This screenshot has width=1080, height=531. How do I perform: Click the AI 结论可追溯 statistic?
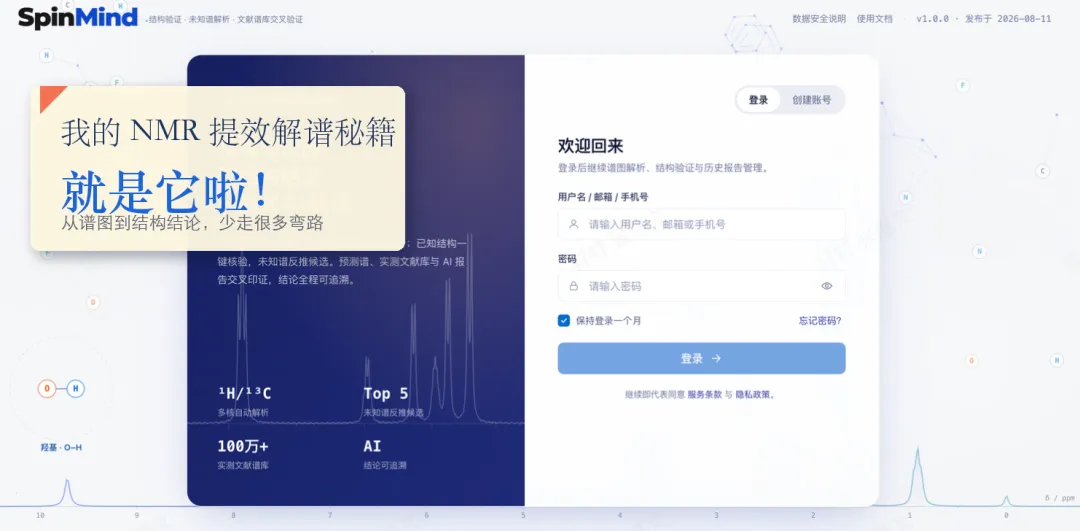[385, 455]
